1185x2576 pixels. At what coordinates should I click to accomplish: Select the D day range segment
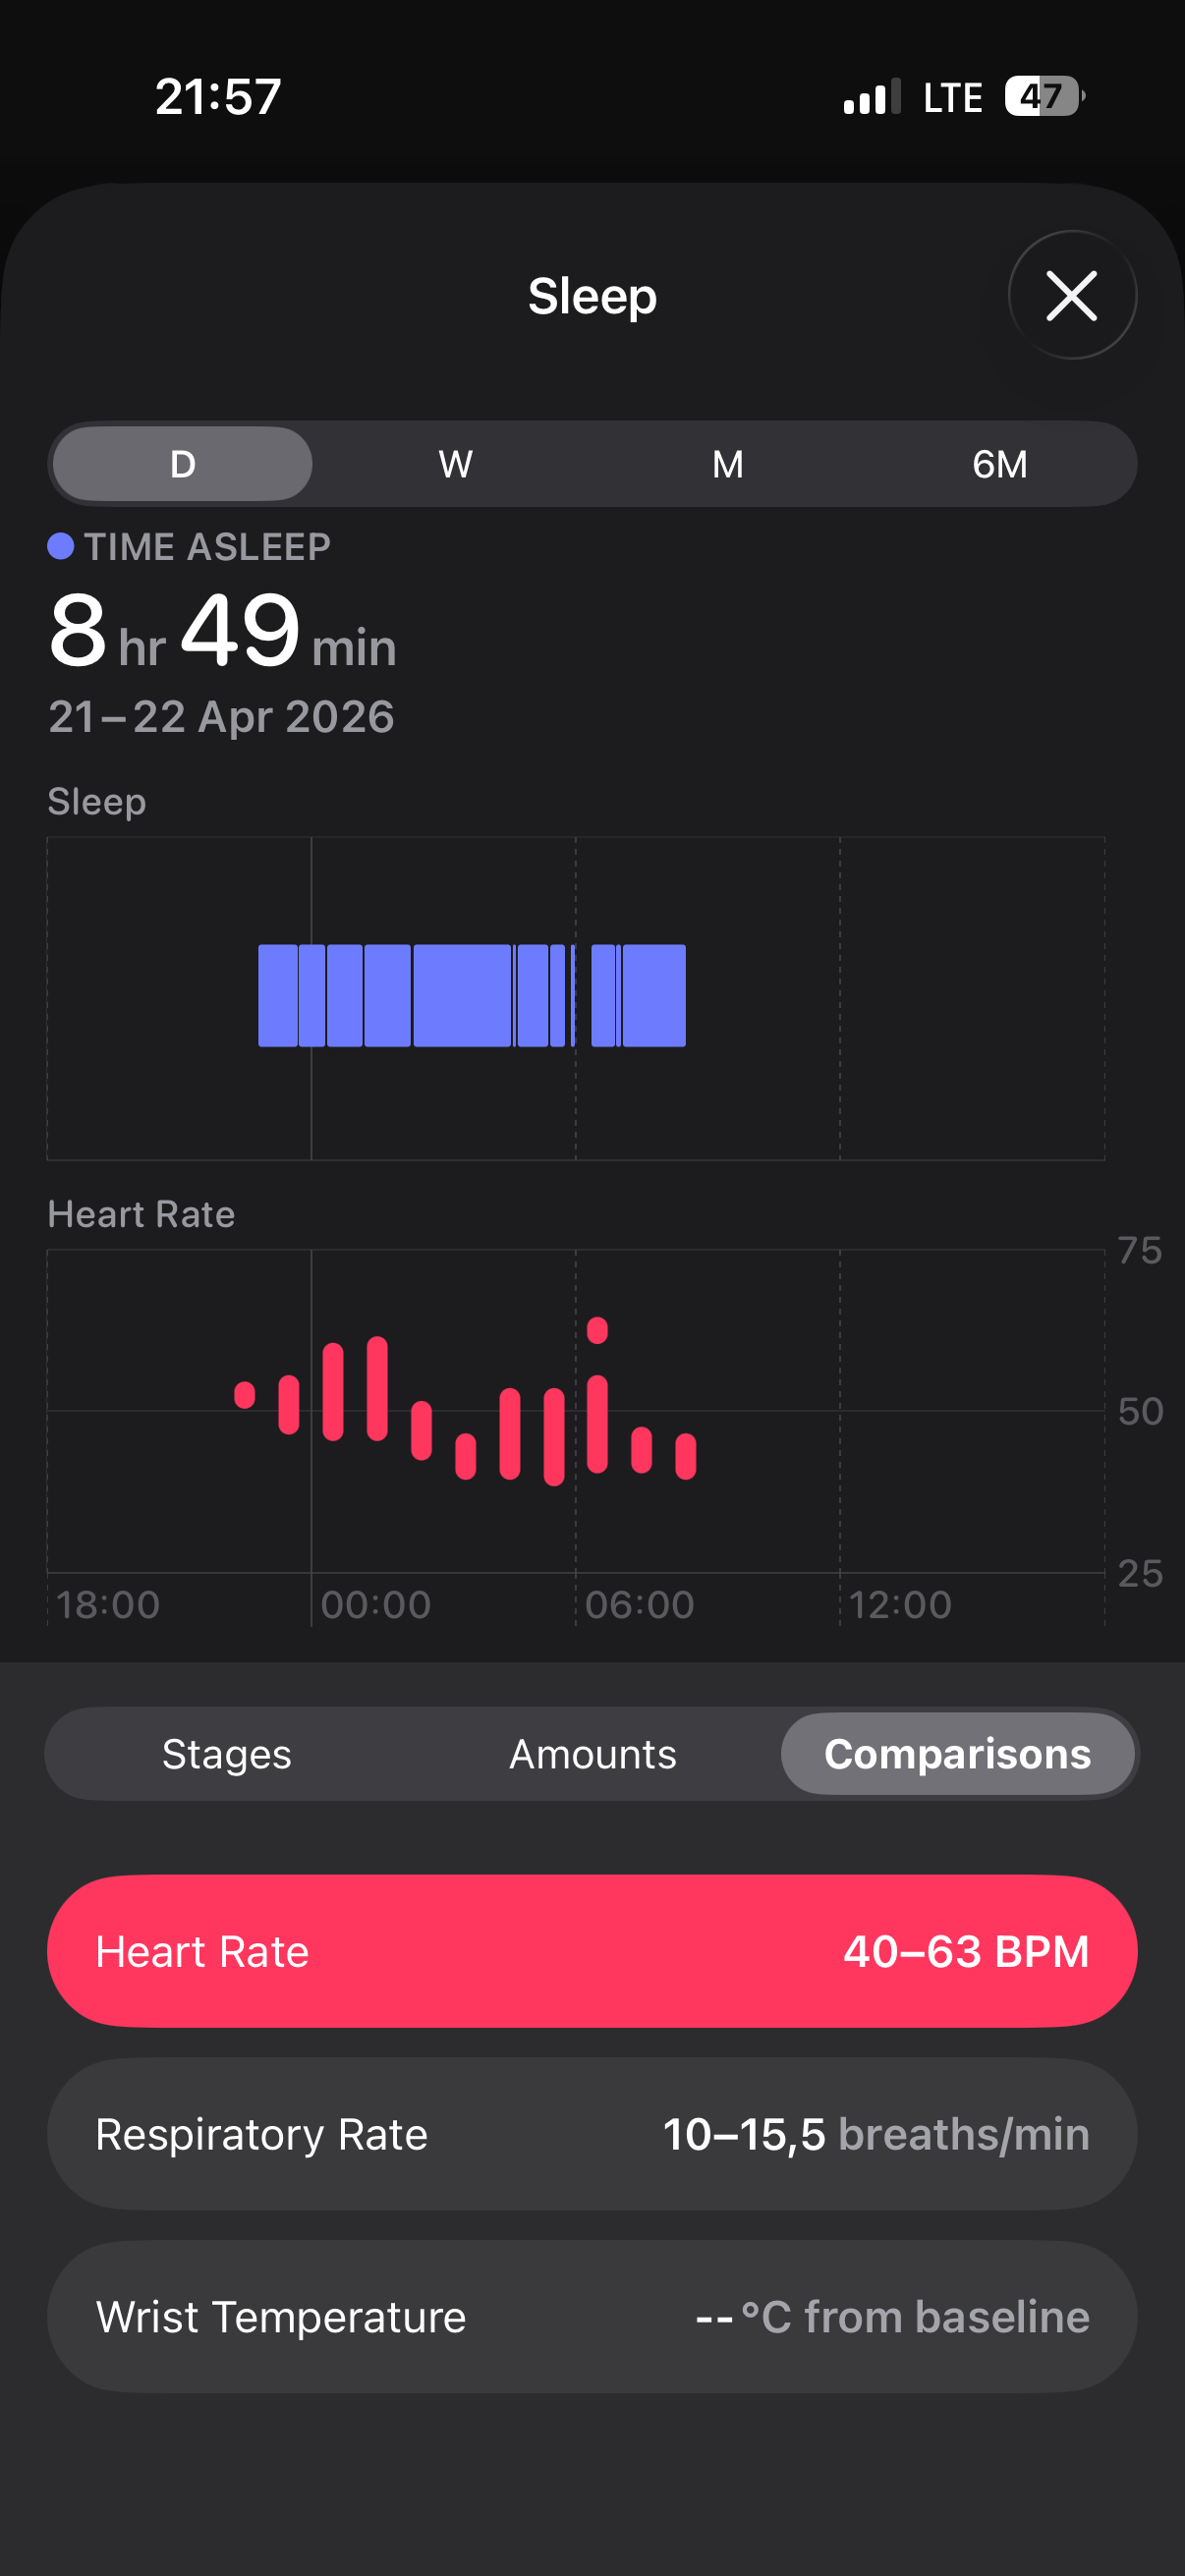182,464
